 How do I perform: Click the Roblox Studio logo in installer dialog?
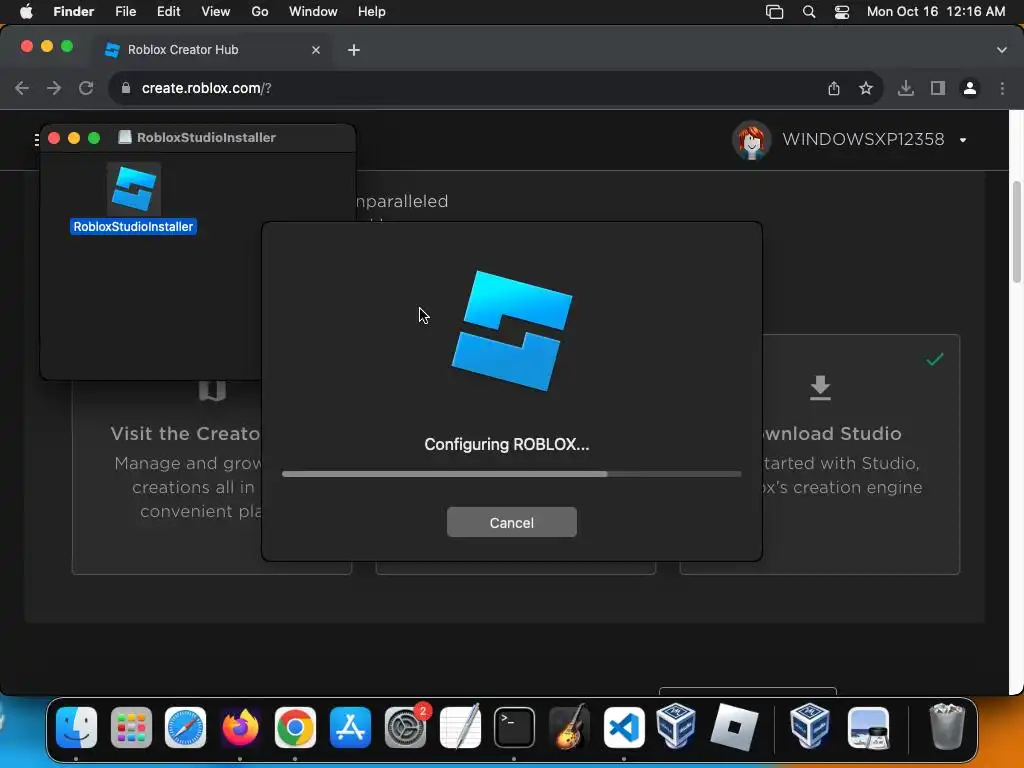tap(511, 330)
